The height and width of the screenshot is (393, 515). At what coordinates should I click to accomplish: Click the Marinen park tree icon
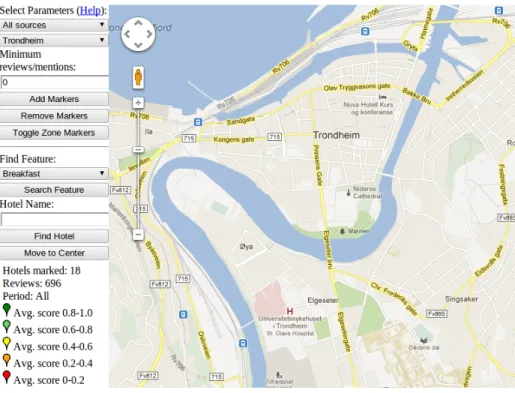pos(342,231)
